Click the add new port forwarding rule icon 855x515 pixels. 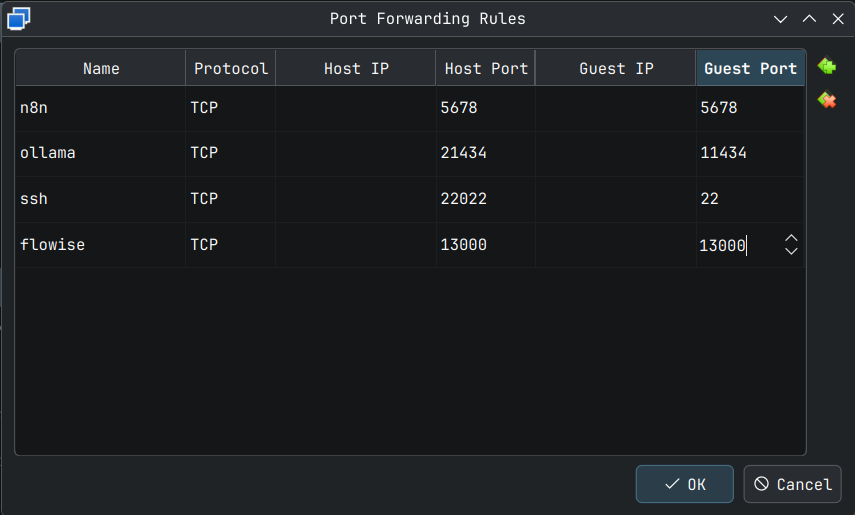(x=826, y=66)
